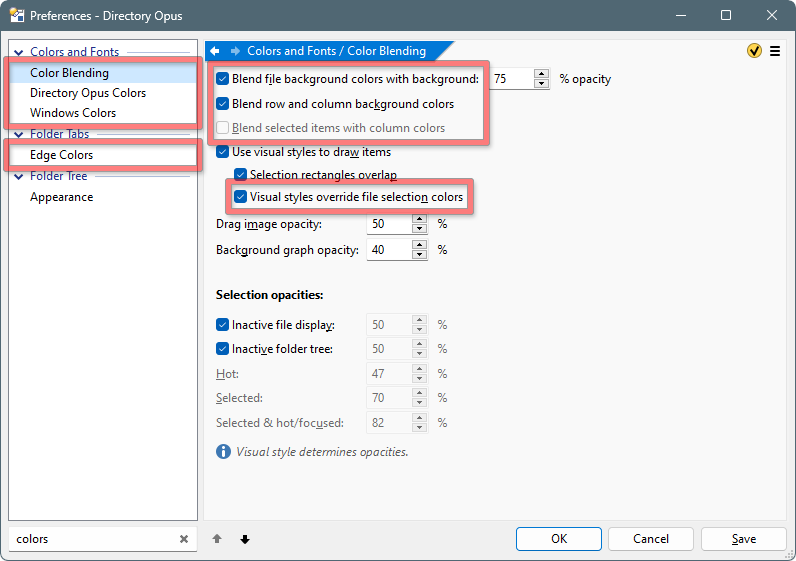796x561 pixels.
Task: Click the Selection opacities heading
Action: click(270, 295)
